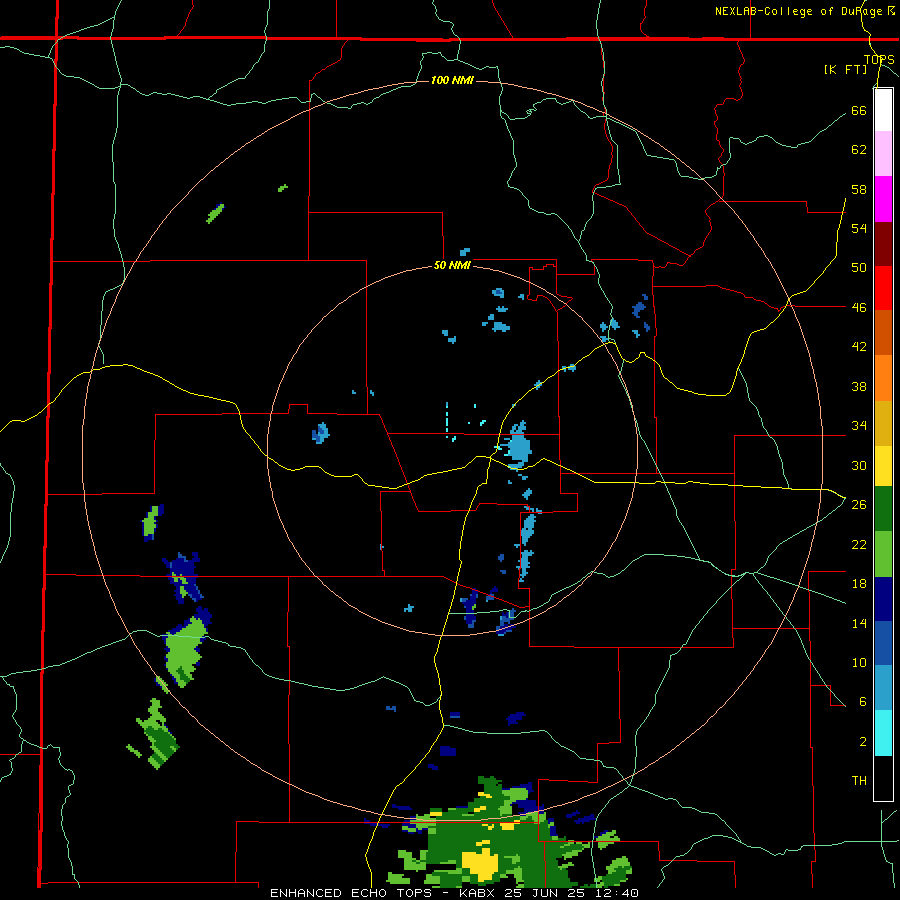This screenshot has height=900, width=900.
Task: Click the navy legend swatch between 18 and 14
Action: pyautogui.click(x=883, y=599)
